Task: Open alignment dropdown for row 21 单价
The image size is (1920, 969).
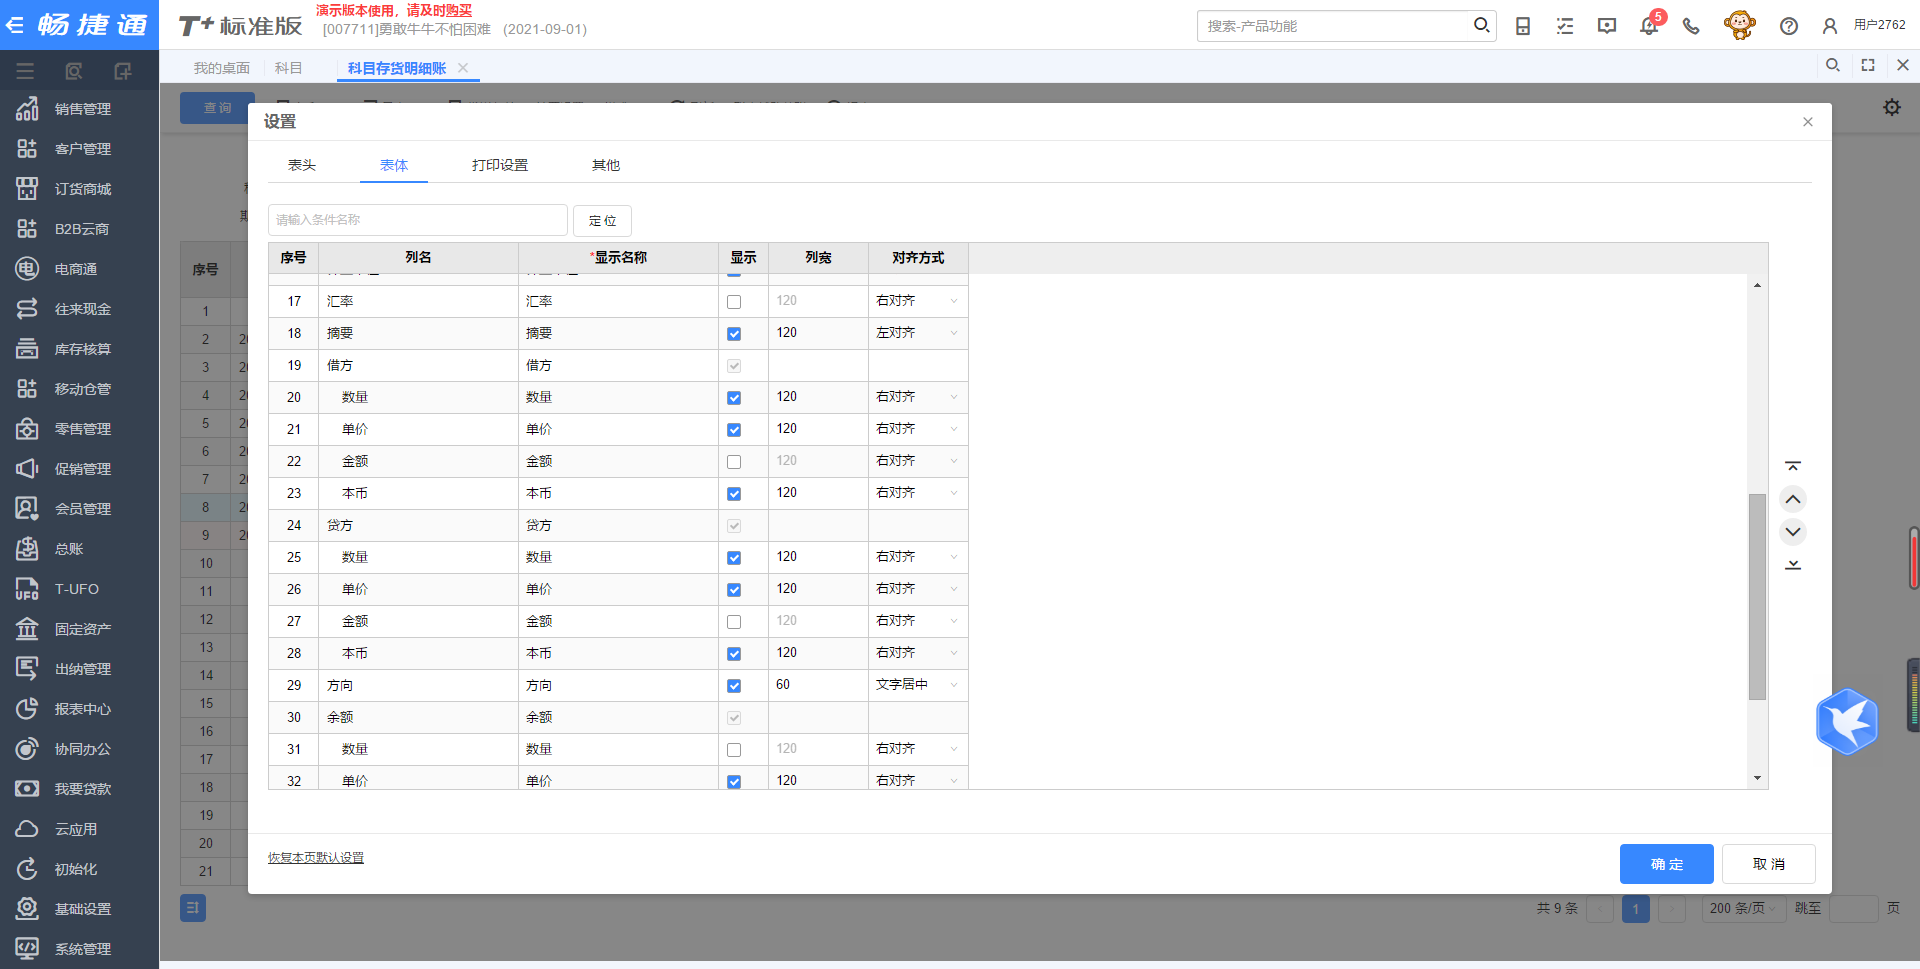Action: (917, 429)
